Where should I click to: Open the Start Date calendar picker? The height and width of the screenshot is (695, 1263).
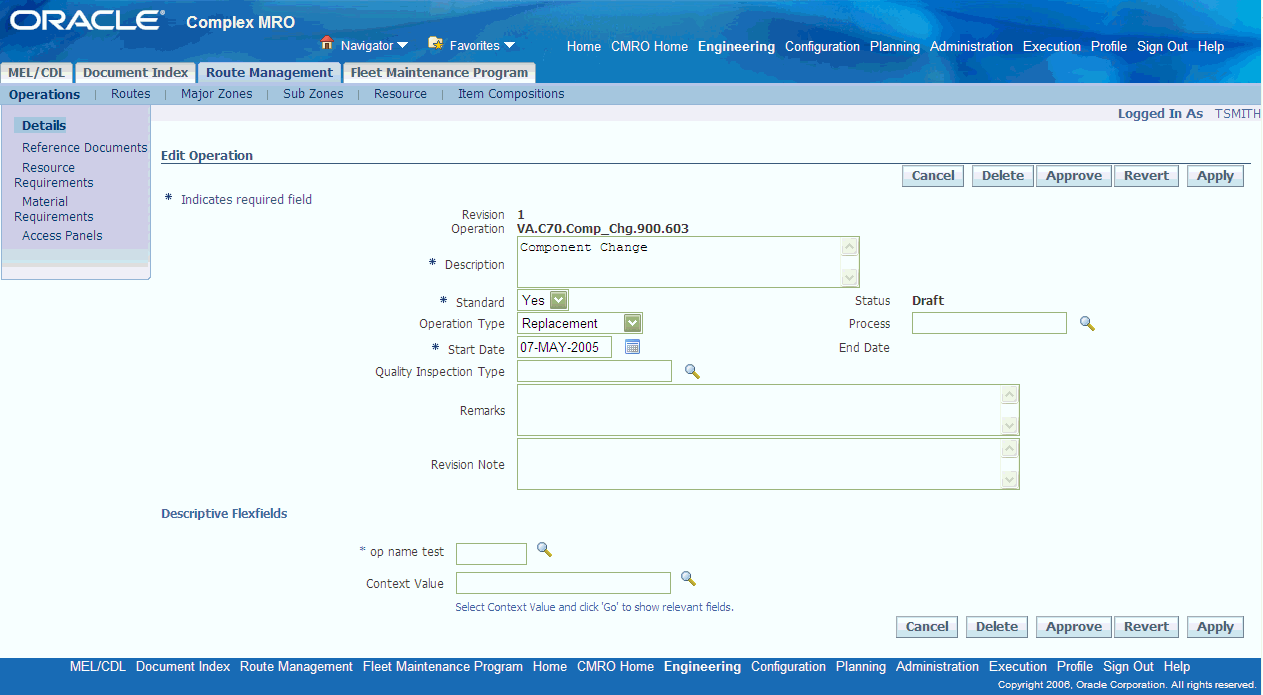pyautogui.click(x=632, y=347)
